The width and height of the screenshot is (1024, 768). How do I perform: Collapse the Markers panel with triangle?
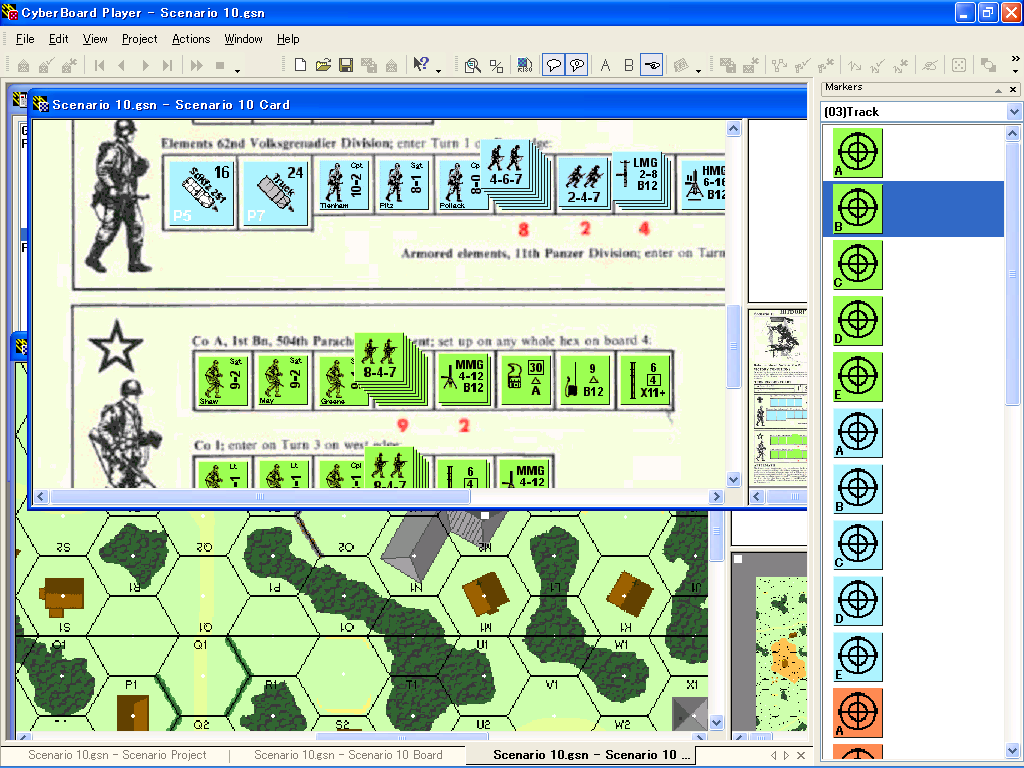tap(999, 89)
